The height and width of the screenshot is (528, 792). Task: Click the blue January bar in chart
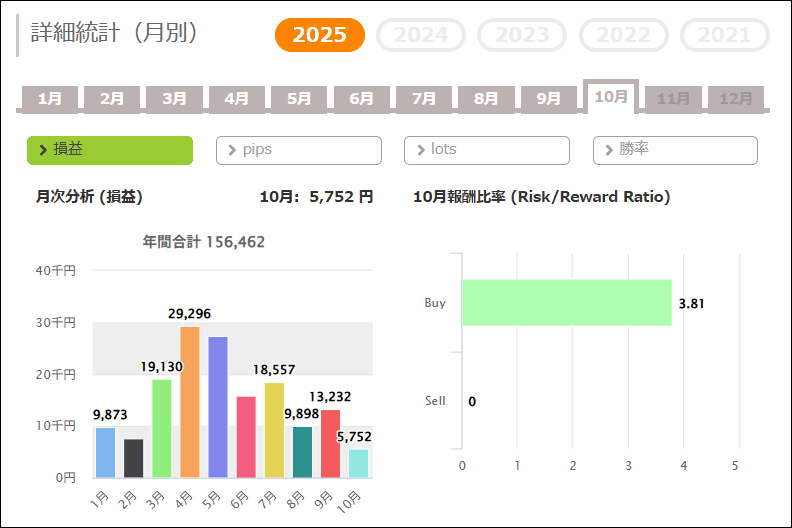[105, 452]
